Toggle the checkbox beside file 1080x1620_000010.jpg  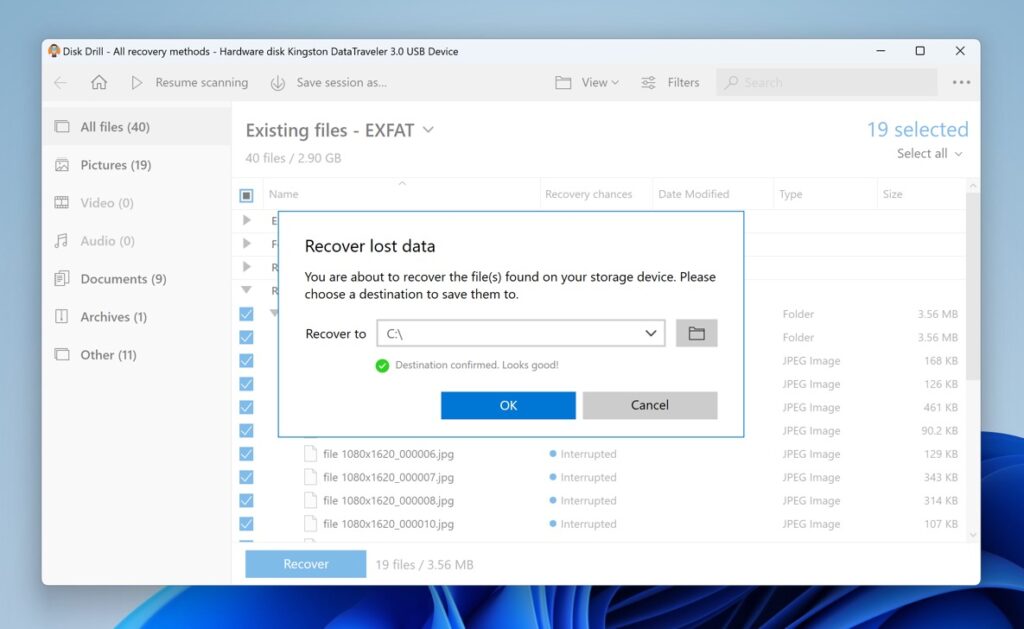(246, 523)
